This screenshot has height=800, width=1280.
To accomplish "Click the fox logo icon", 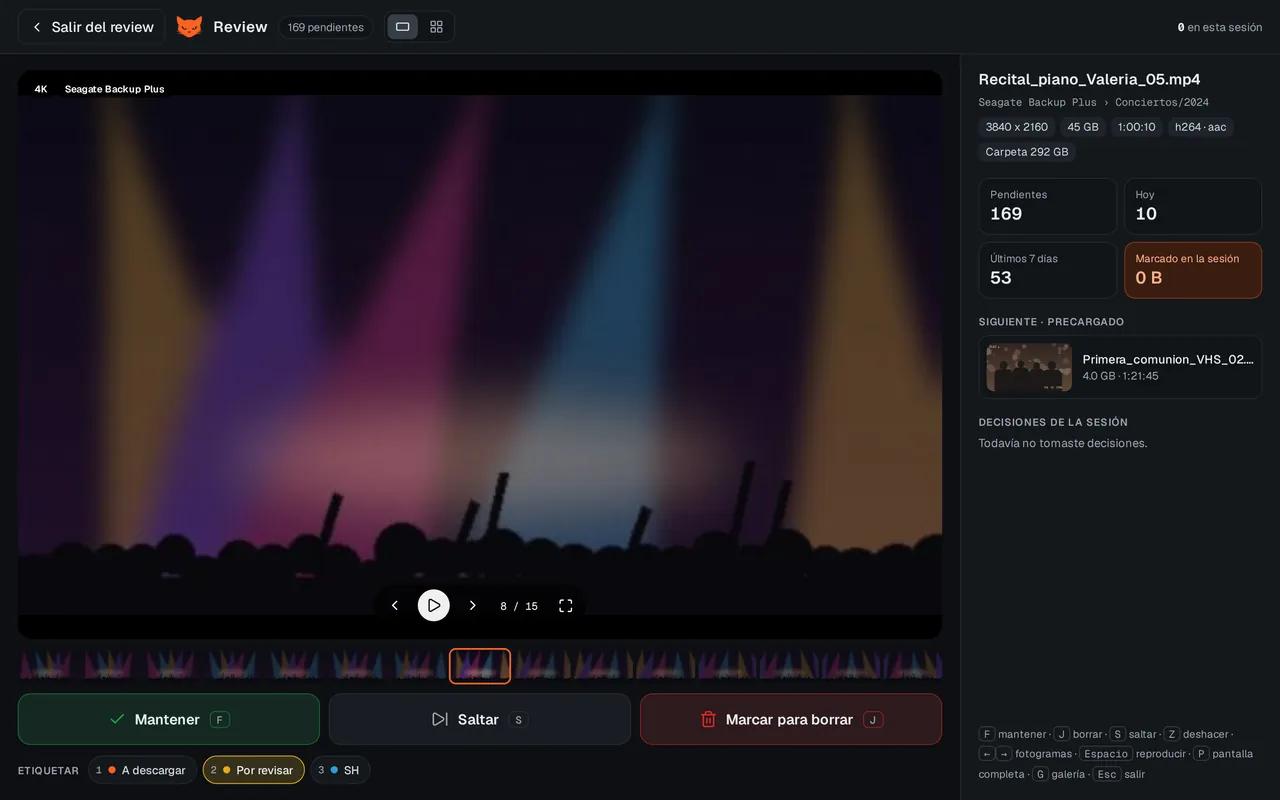I will (189, 27).
